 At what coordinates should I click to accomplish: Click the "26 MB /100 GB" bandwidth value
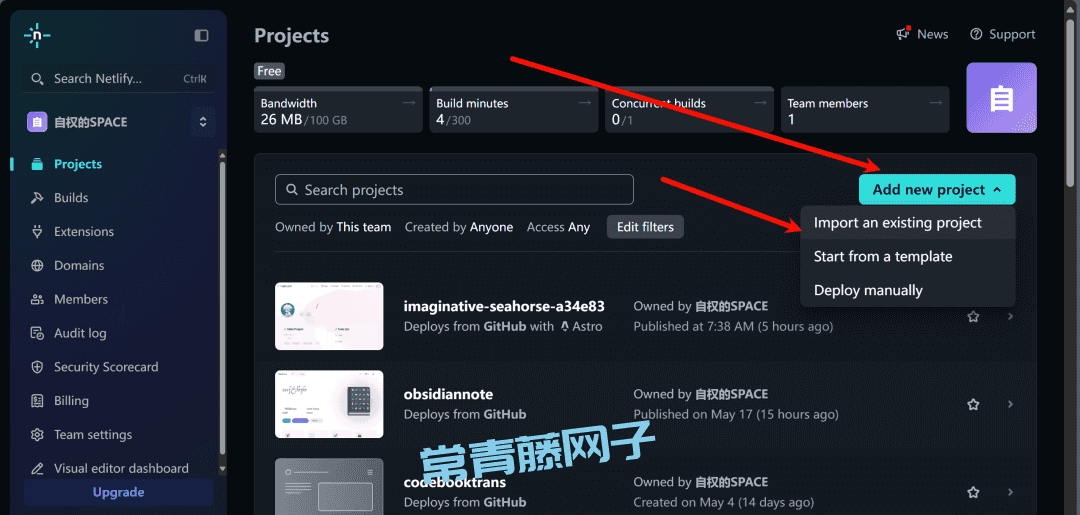click(x=304, y=120)
